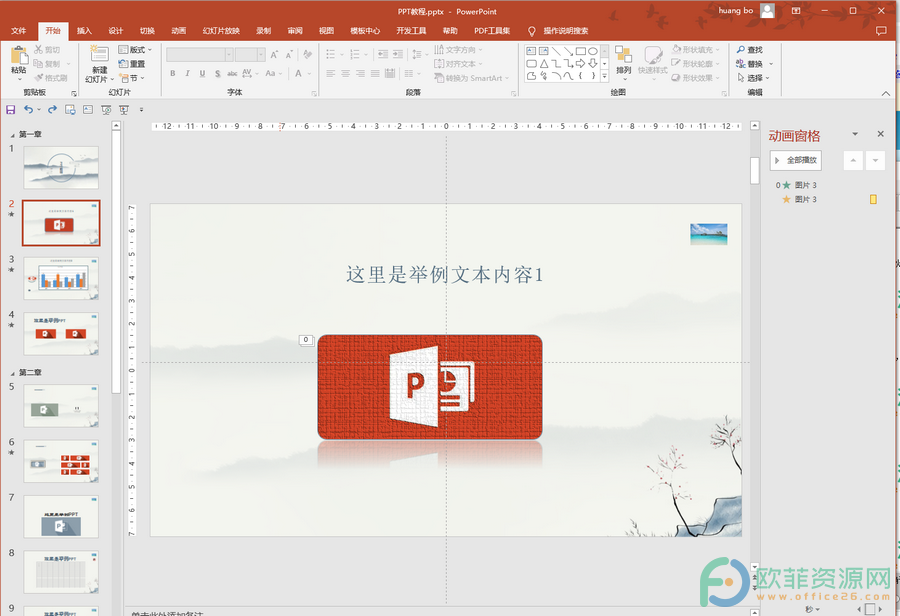Toggle underline formatting
This screenshot has height=616, width=900.
coord(203,73)
